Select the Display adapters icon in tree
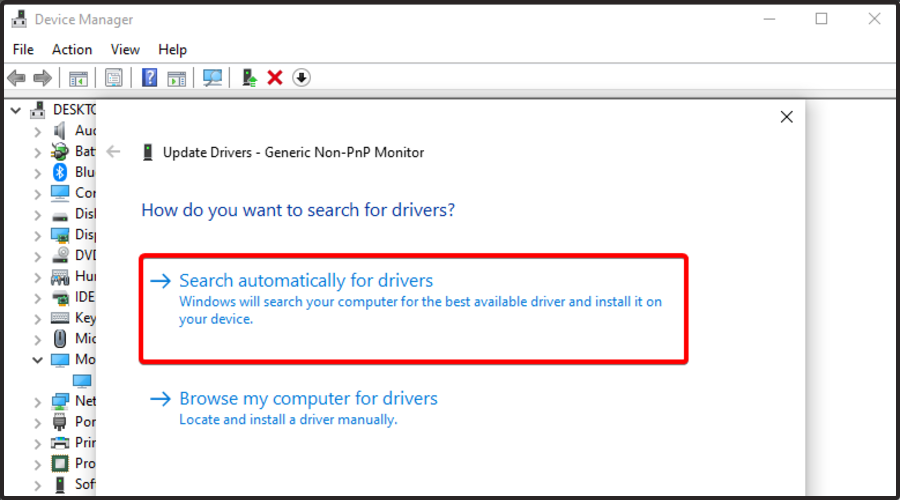The width and height of the screenshot is (900, 500). coord(60,235)
